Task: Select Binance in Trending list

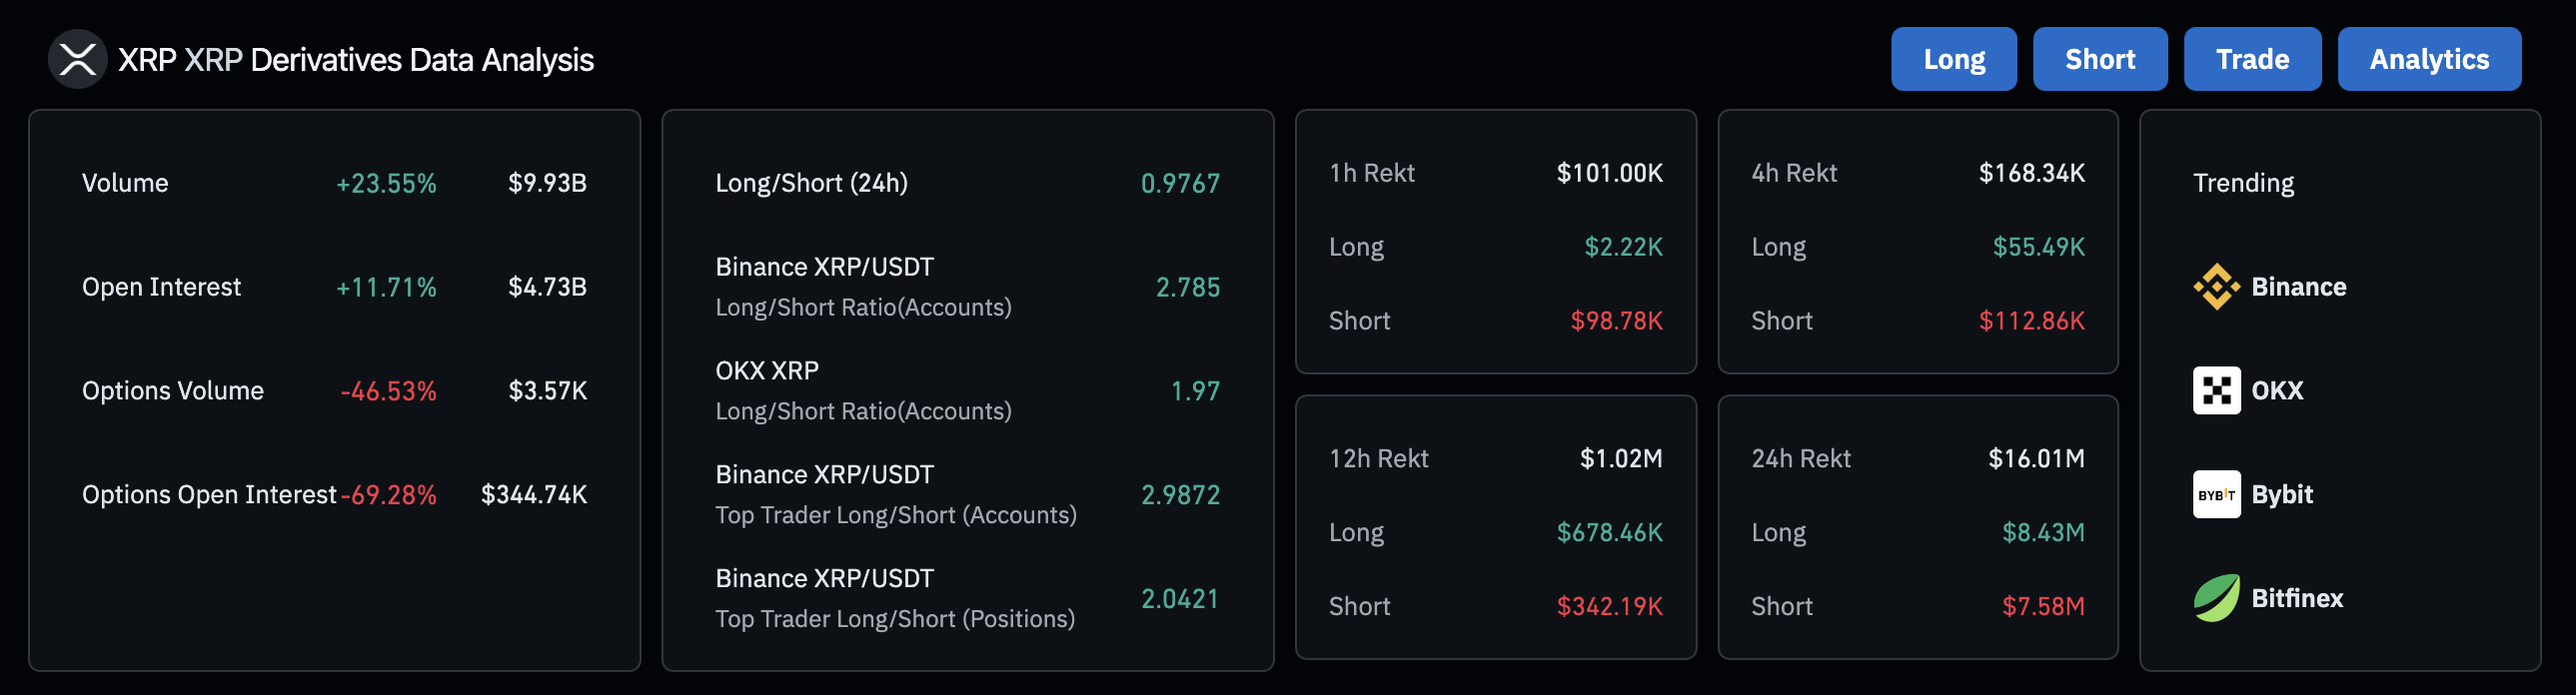Action: click(x=2298, y=287)
